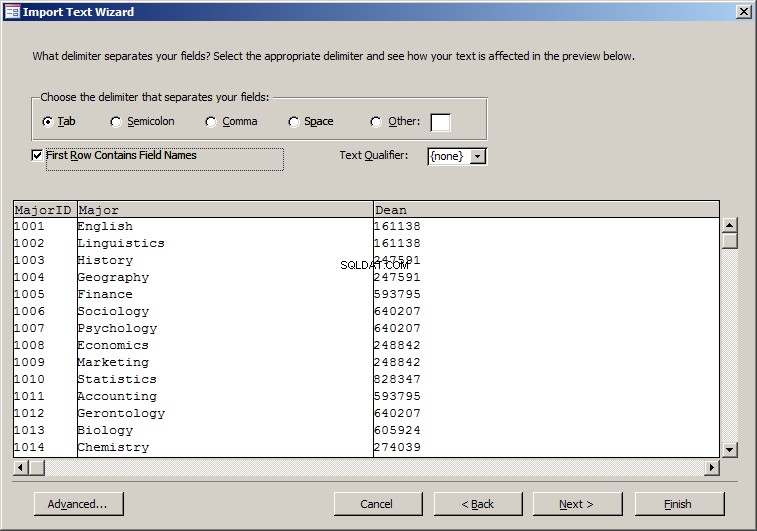Open the Advanced import settings
The height and width of the screenshot is (531, 757).
[x=79, y=504]
